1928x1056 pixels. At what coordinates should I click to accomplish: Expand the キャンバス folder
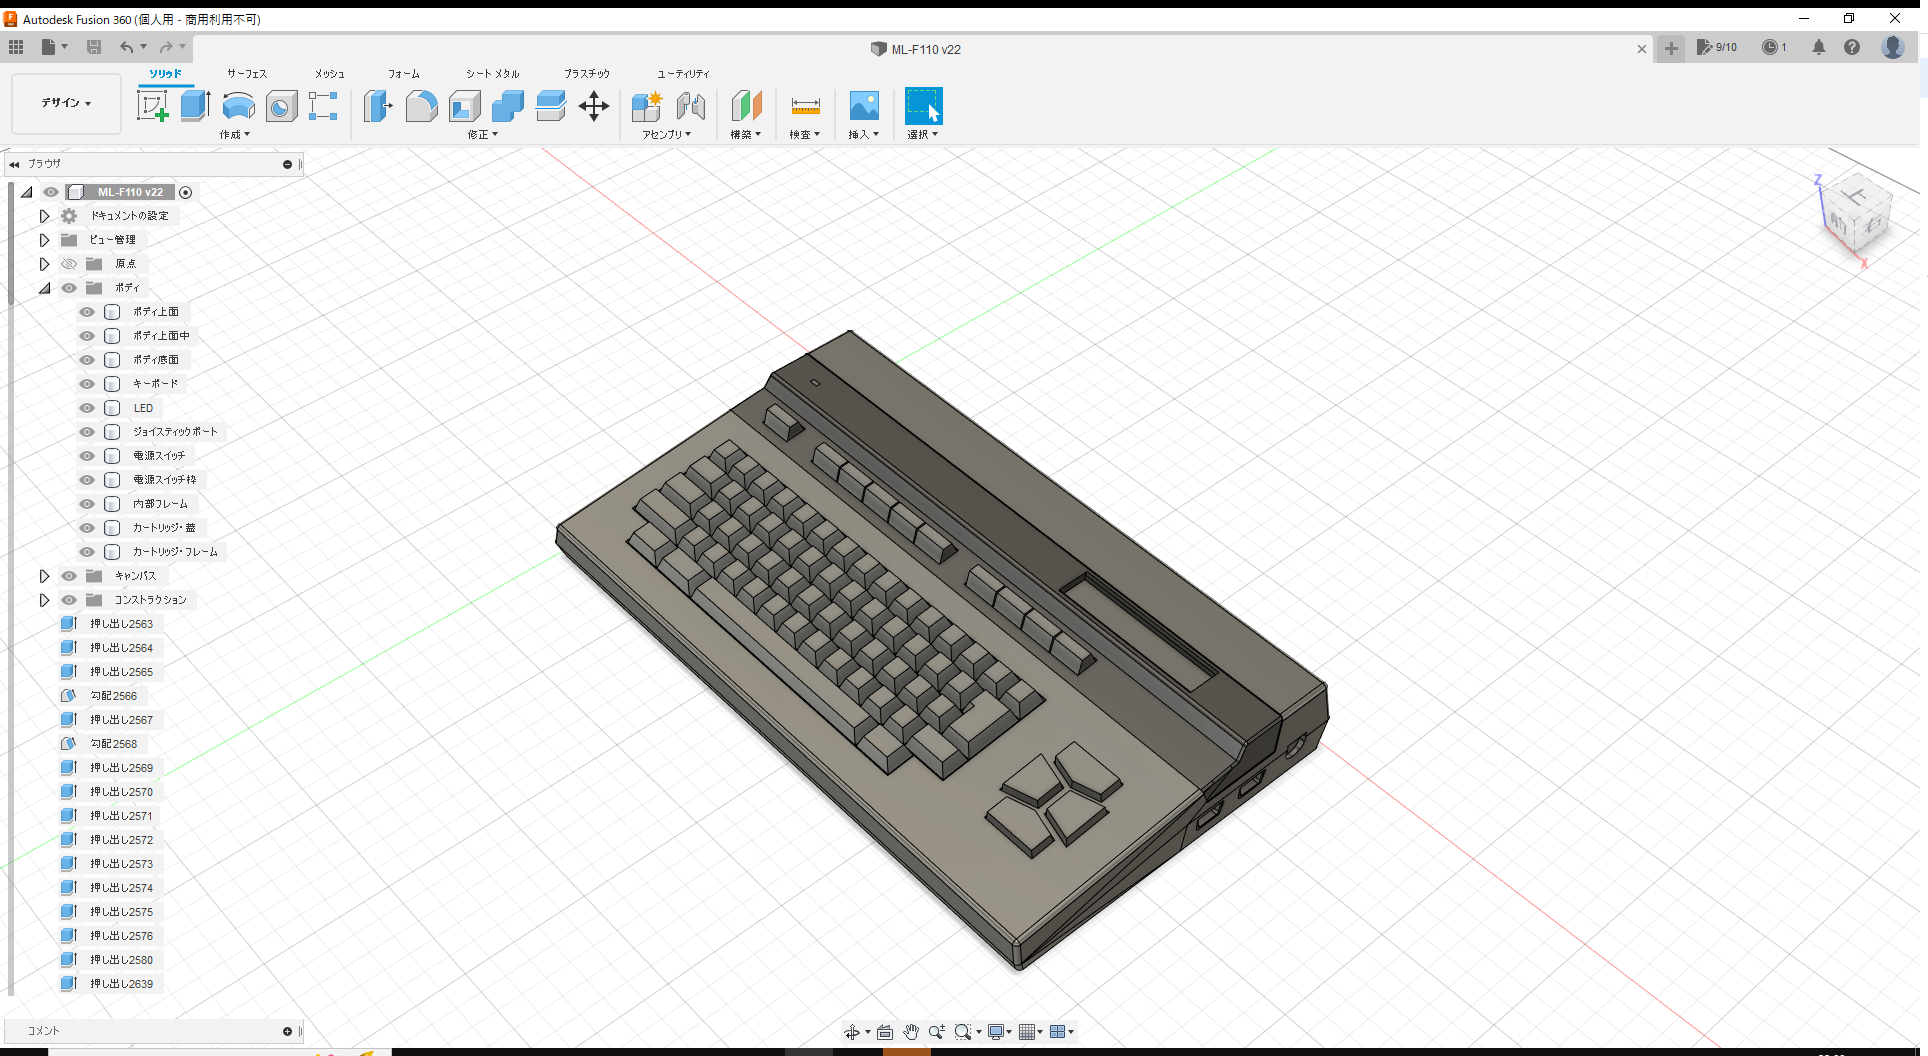pos(44,575)
